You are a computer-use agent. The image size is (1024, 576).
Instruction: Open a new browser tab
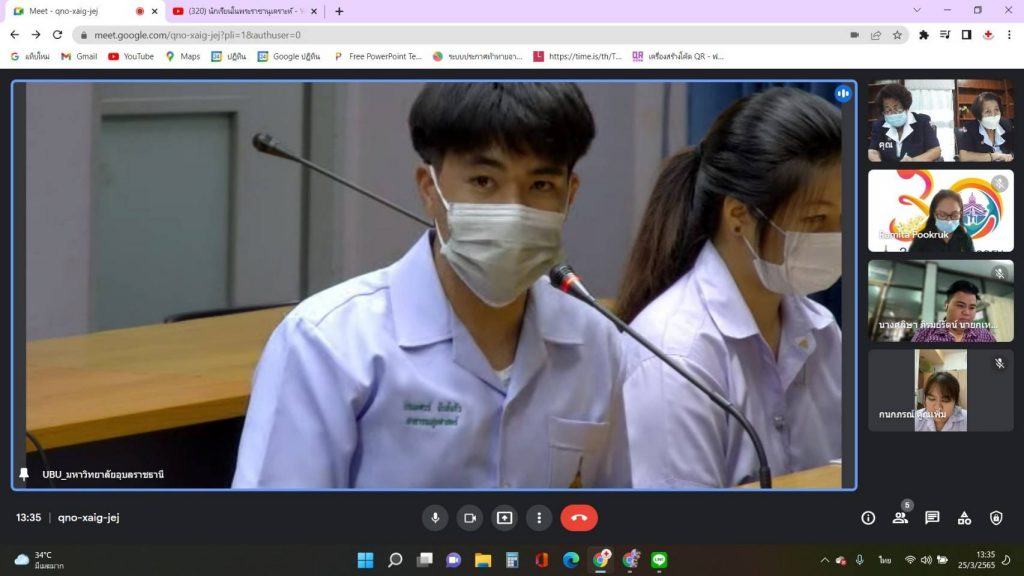pyautogui.click(x=339, y=11)
